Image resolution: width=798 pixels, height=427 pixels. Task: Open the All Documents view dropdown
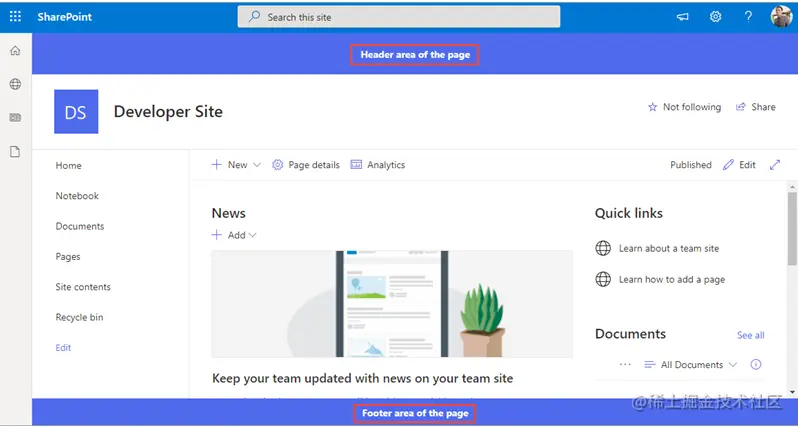[x=691, y=364]
